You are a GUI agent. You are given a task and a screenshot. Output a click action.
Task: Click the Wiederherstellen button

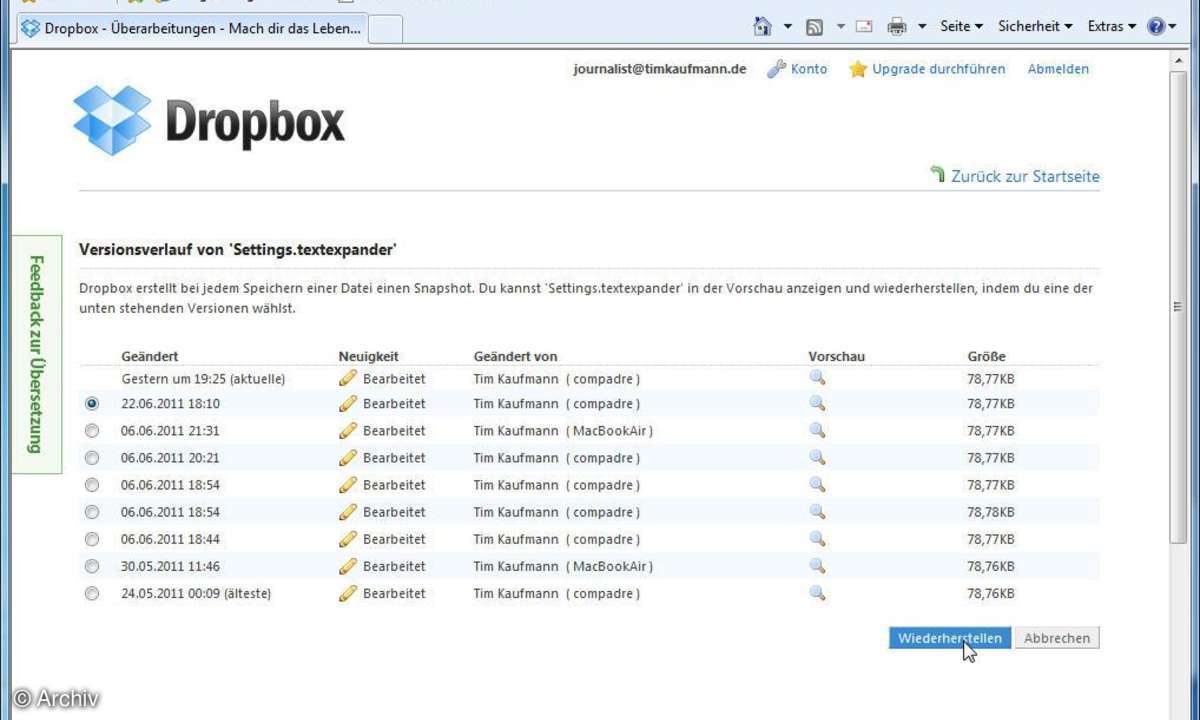point(950,638)
